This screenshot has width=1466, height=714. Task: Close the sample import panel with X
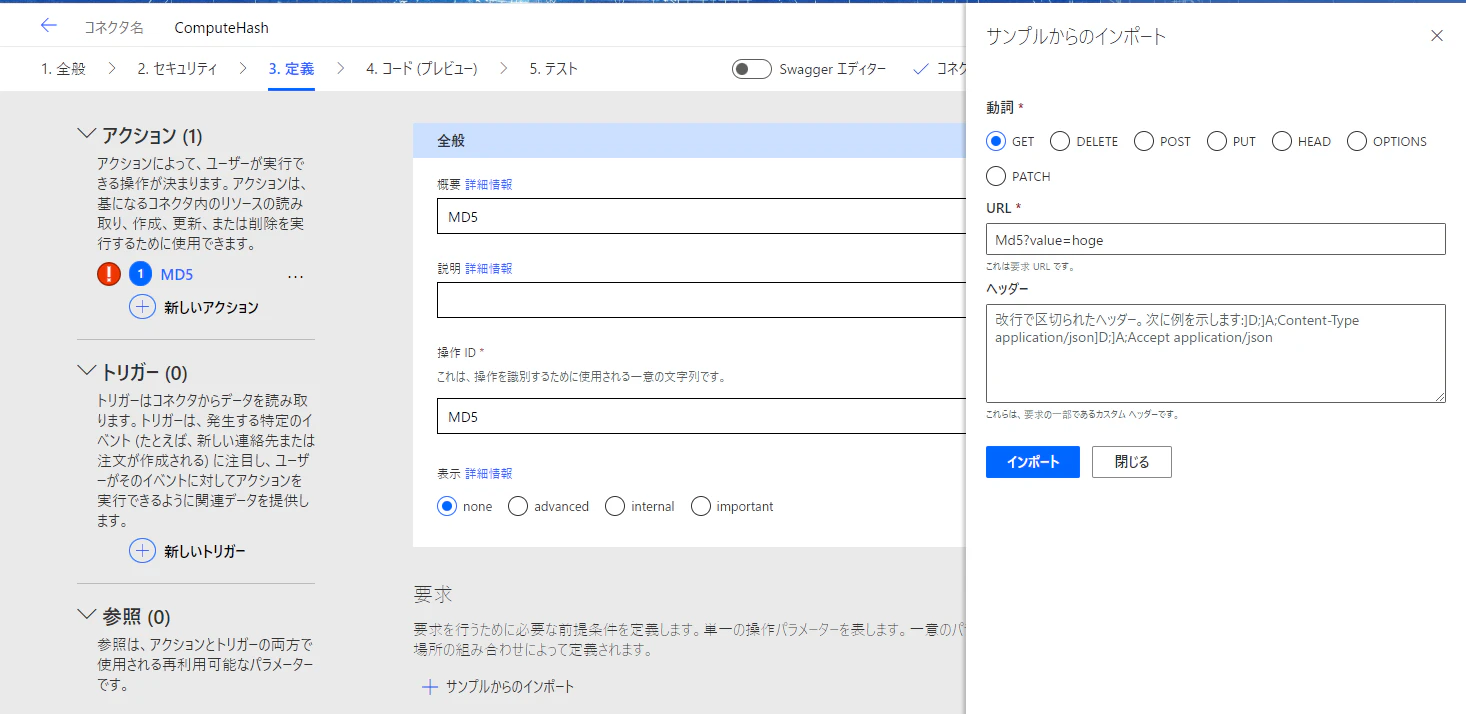click(x=1437, y=36)
